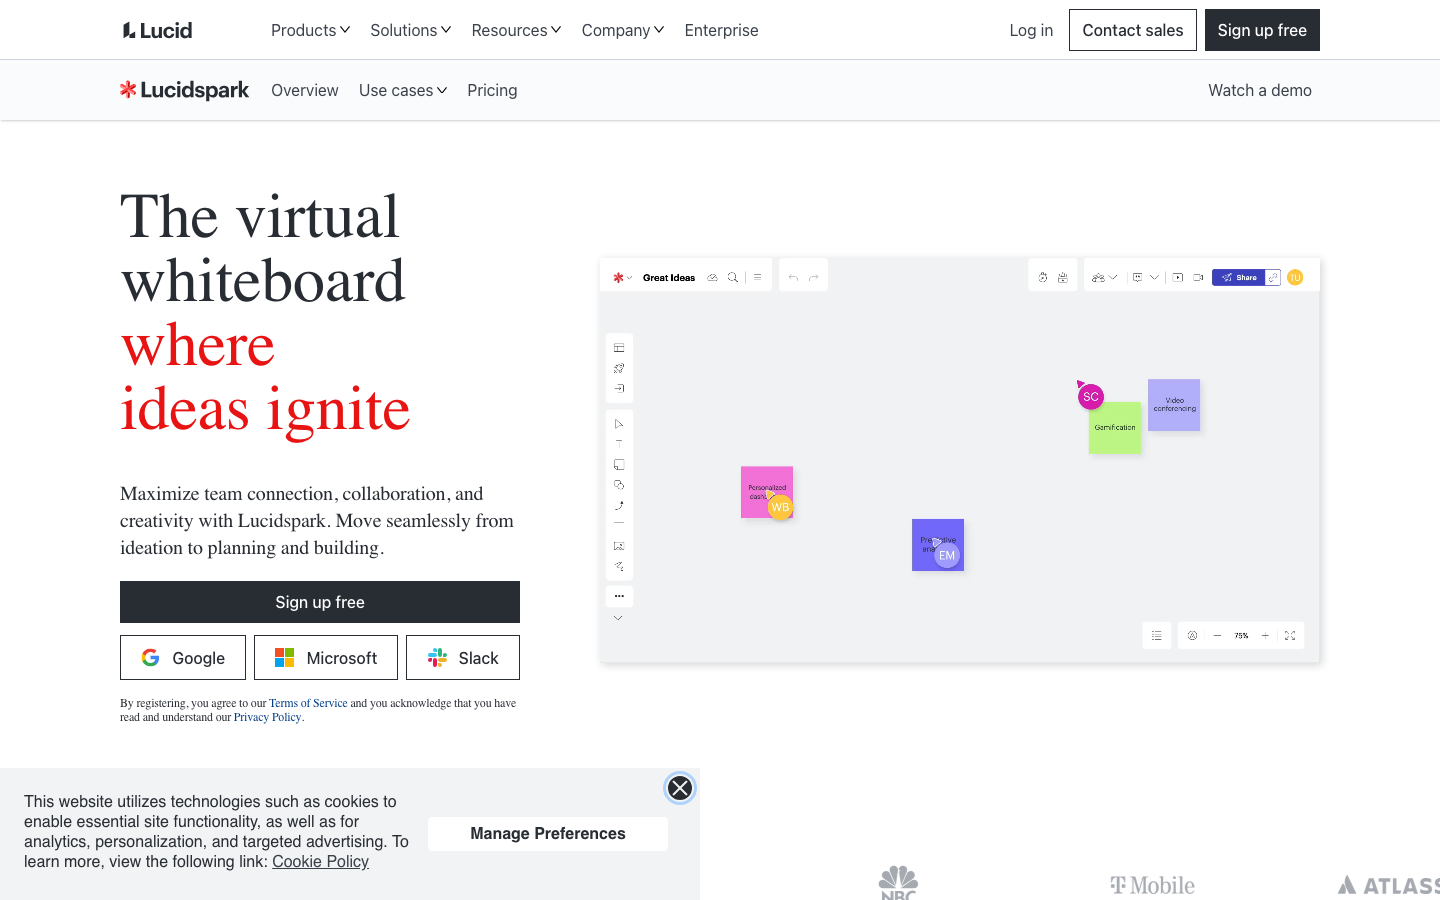Screen dimensions: 1440x900
Task: Click the undo arrow in whiteboard
Action: (793, 277)
